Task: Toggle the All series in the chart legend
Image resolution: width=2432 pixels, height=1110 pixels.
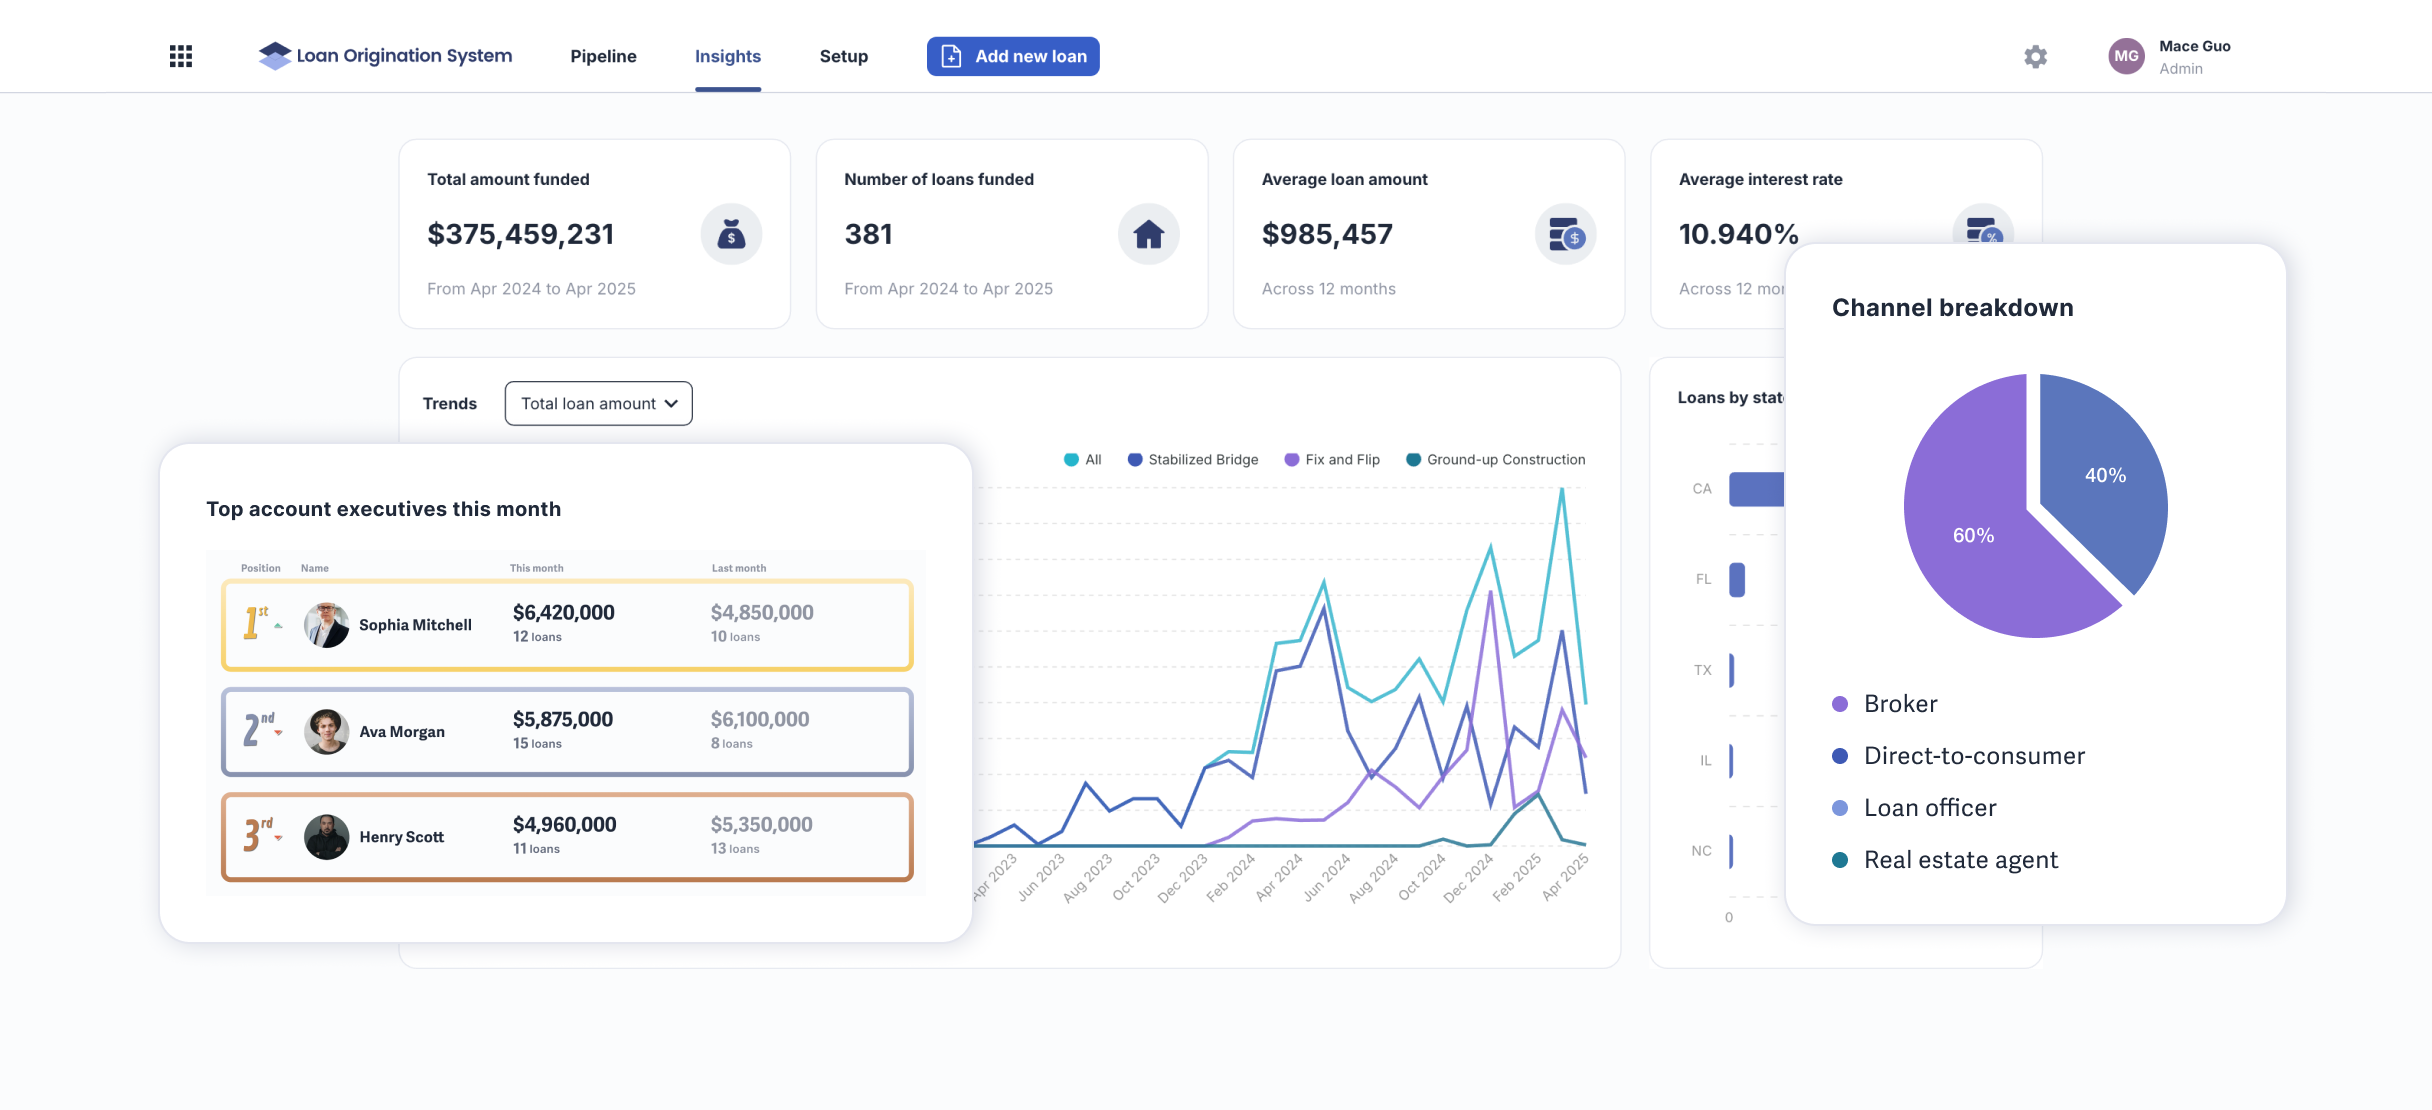Action: [1083, 460]
